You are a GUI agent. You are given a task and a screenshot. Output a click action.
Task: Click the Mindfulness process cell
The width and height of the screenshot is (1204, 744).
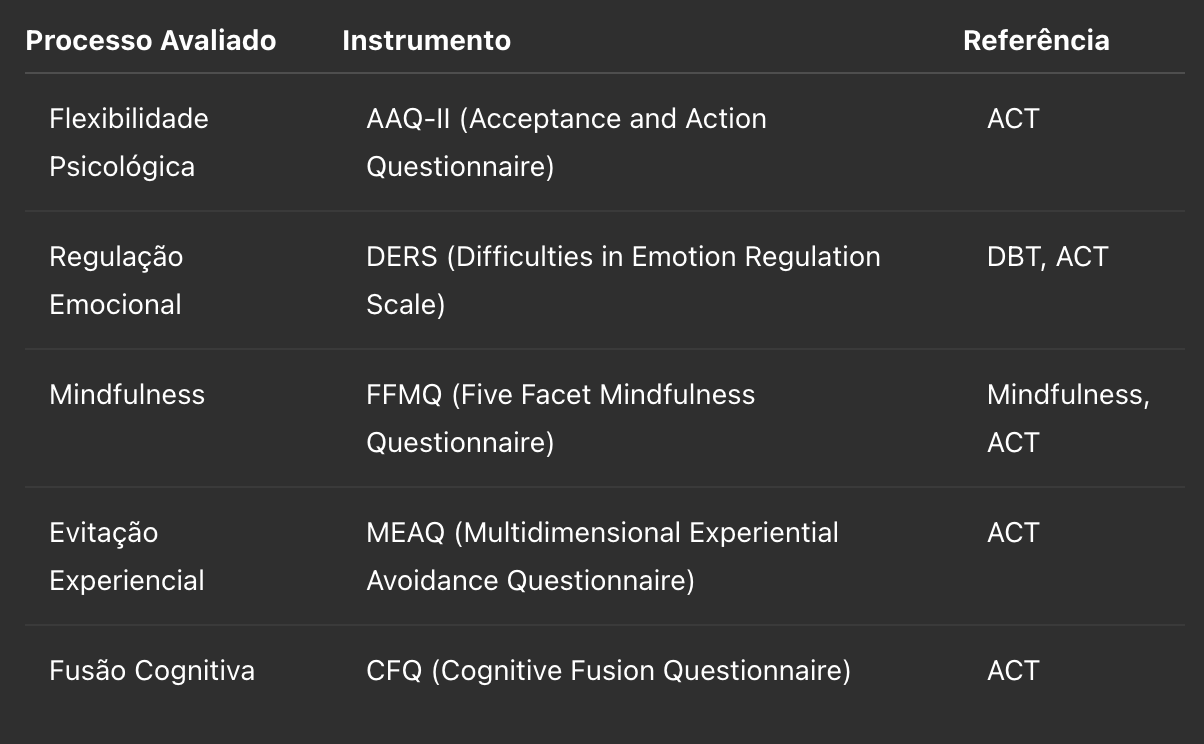[127, 395]
